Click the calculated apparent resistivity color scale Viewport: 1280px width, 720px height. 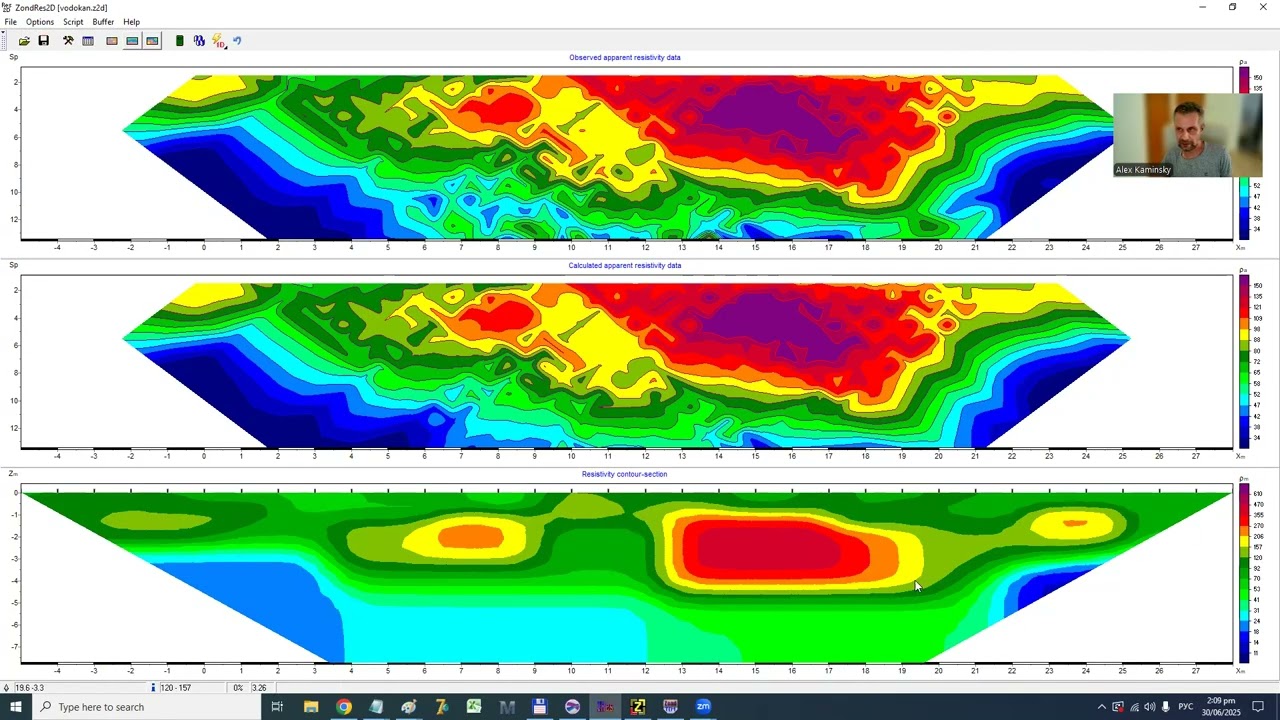tap(1246, 361)
